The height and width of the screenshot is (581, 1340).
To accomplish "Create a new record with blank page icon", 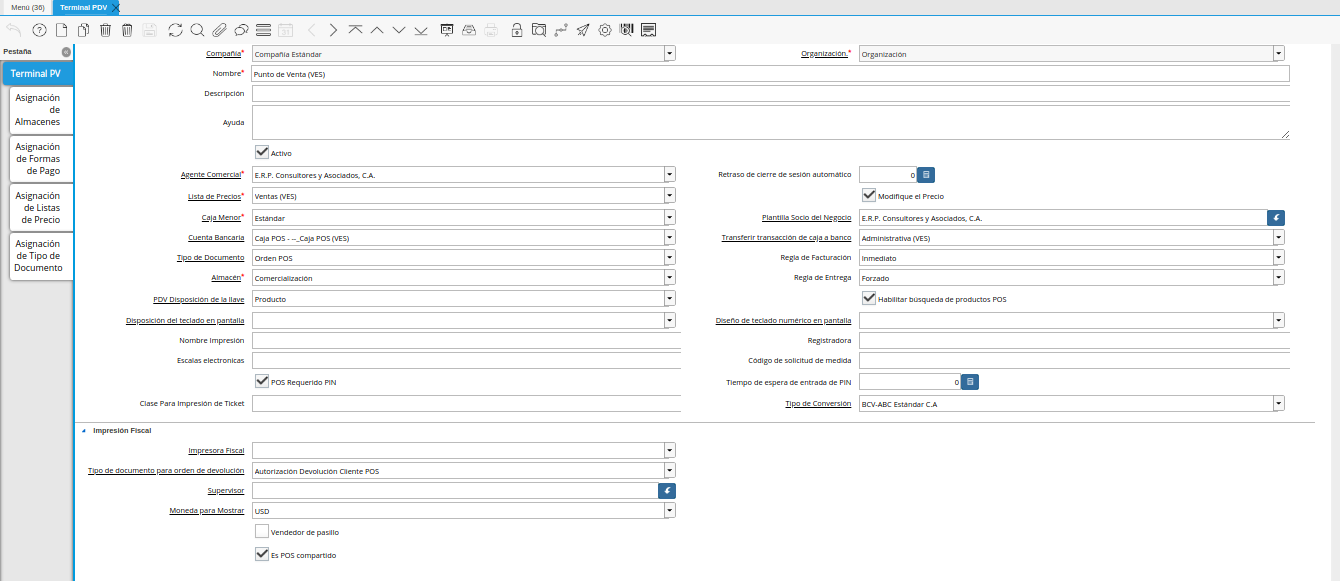I will coord(61,30).
